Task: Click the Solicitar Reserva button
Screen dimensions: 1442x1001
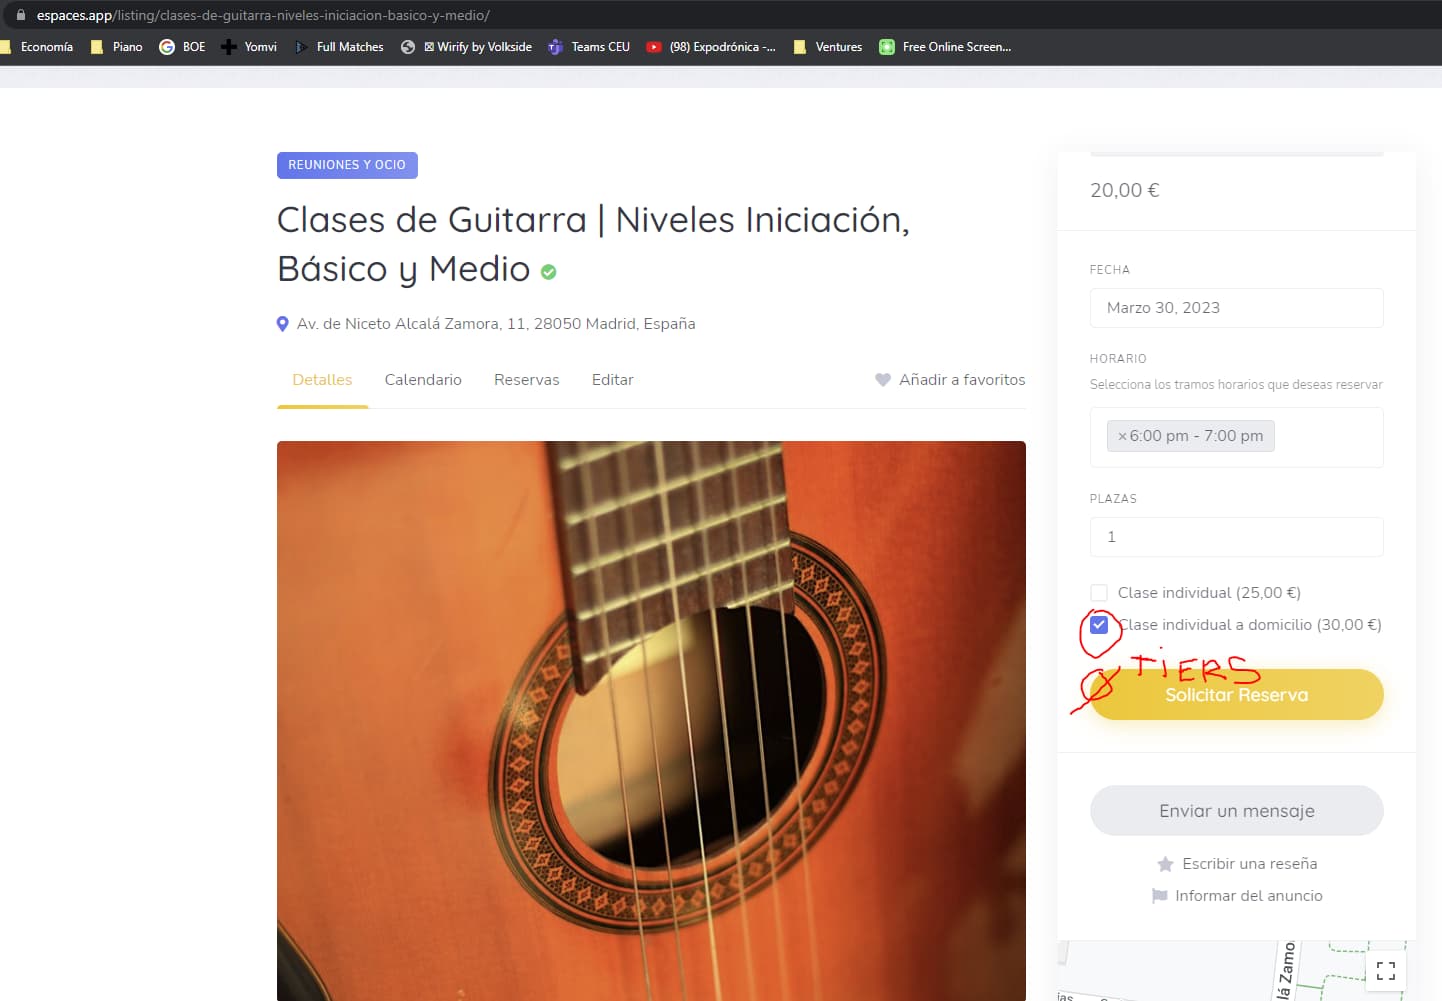Action: tap(1237, 695)
